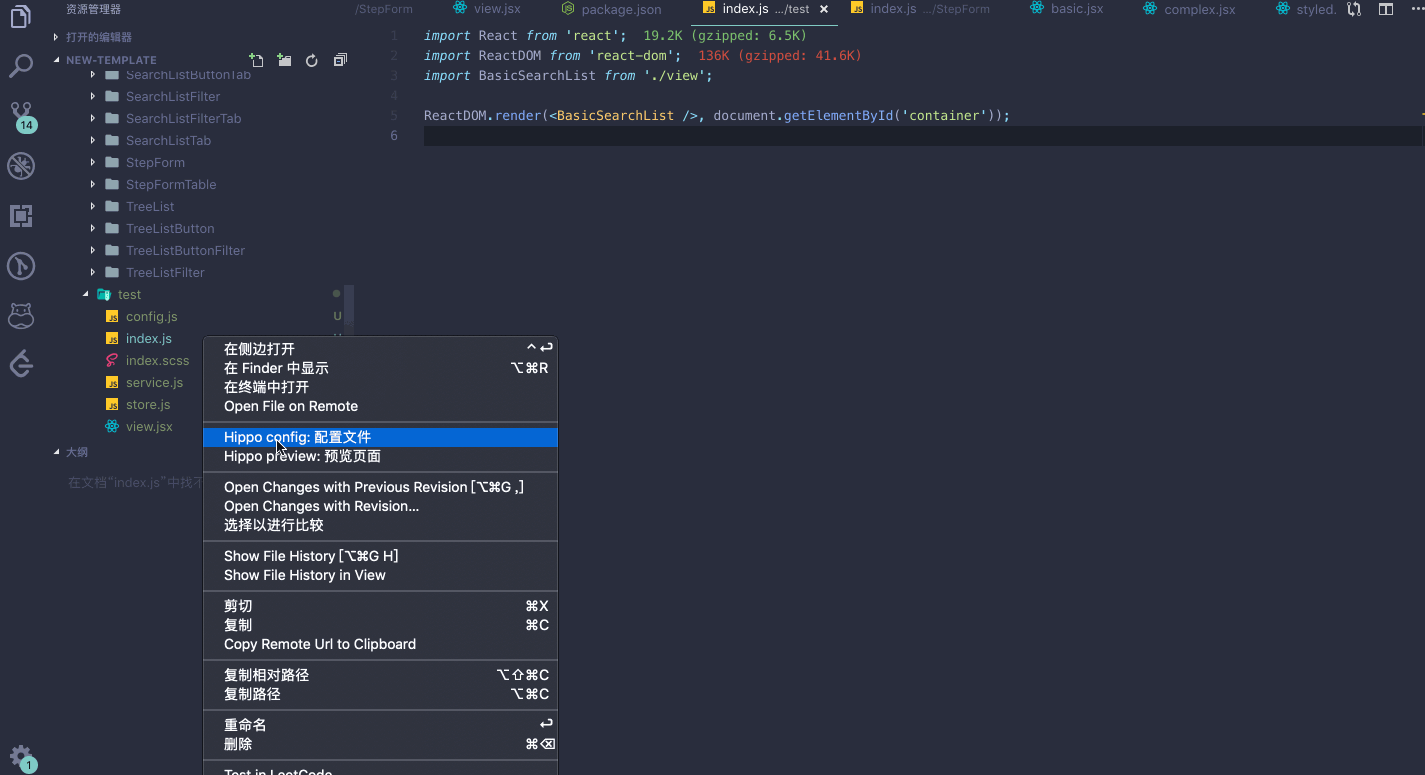Collapse all folders in explorer
Viewport: 1425px width, 775px height.
(340, 60)
